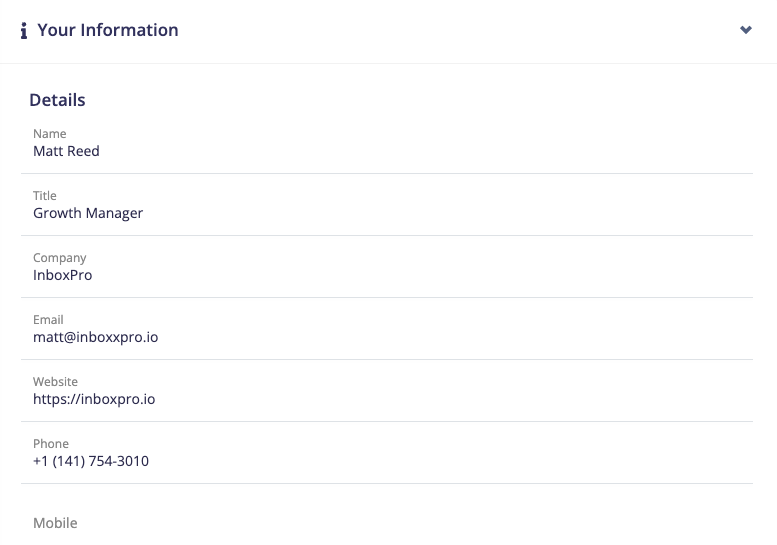
Task: Click the info icon beside Your Information
Action: [x=24, y=31]
